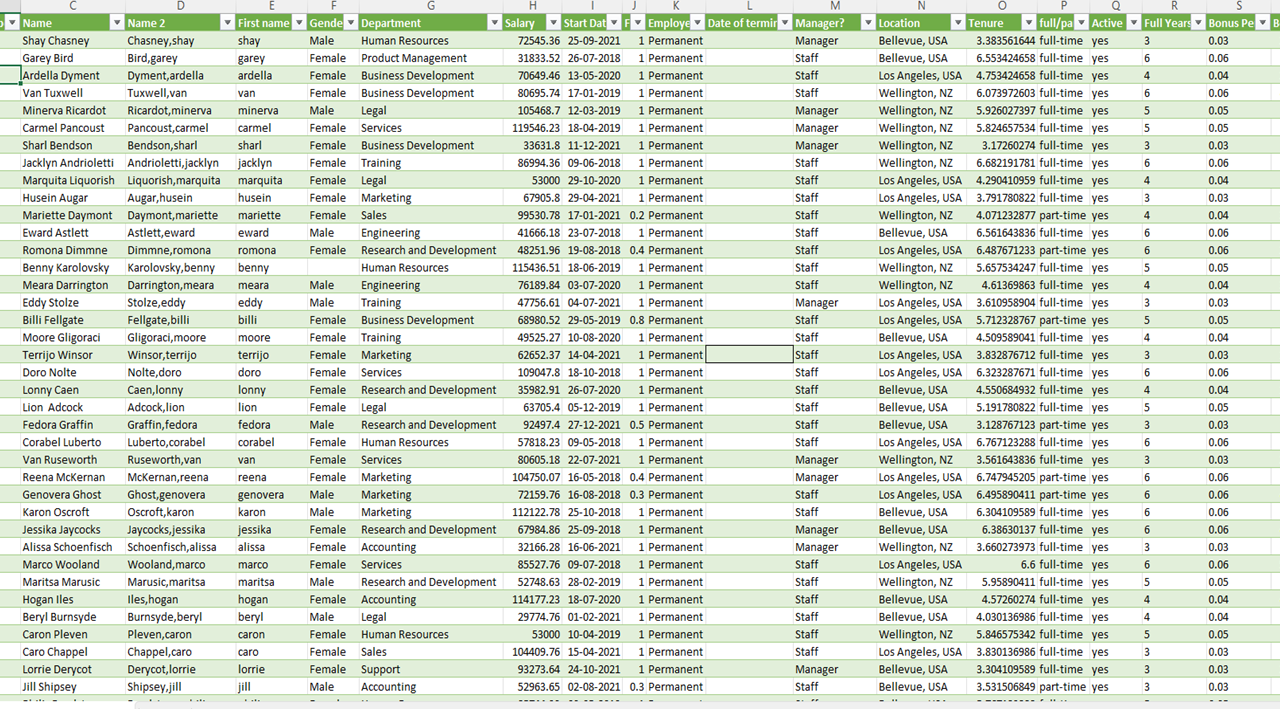This screenshot has width=1280, height=720.
Task: Select the cell Lorrie Derycot
Action: [72, 669]
